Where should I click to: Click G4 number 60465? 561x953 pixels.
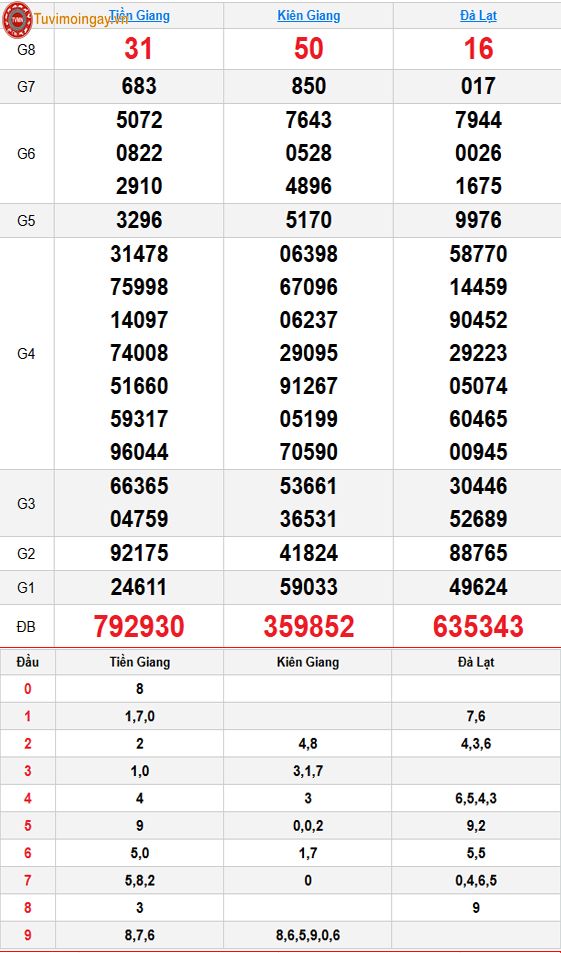[x=478, y=419]
